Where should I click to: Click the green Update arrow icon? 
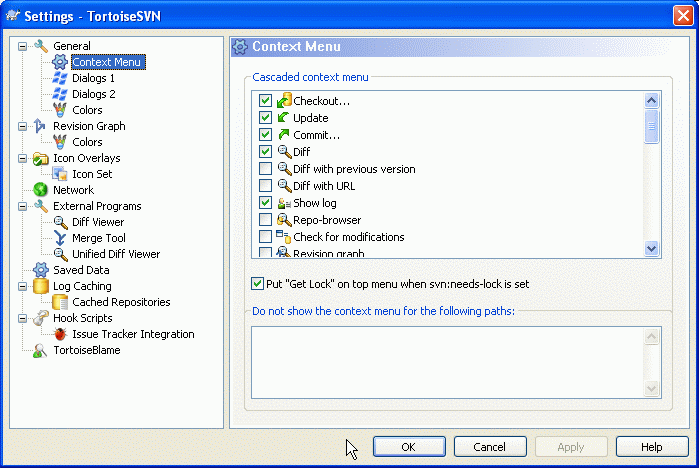pos(283,118)
